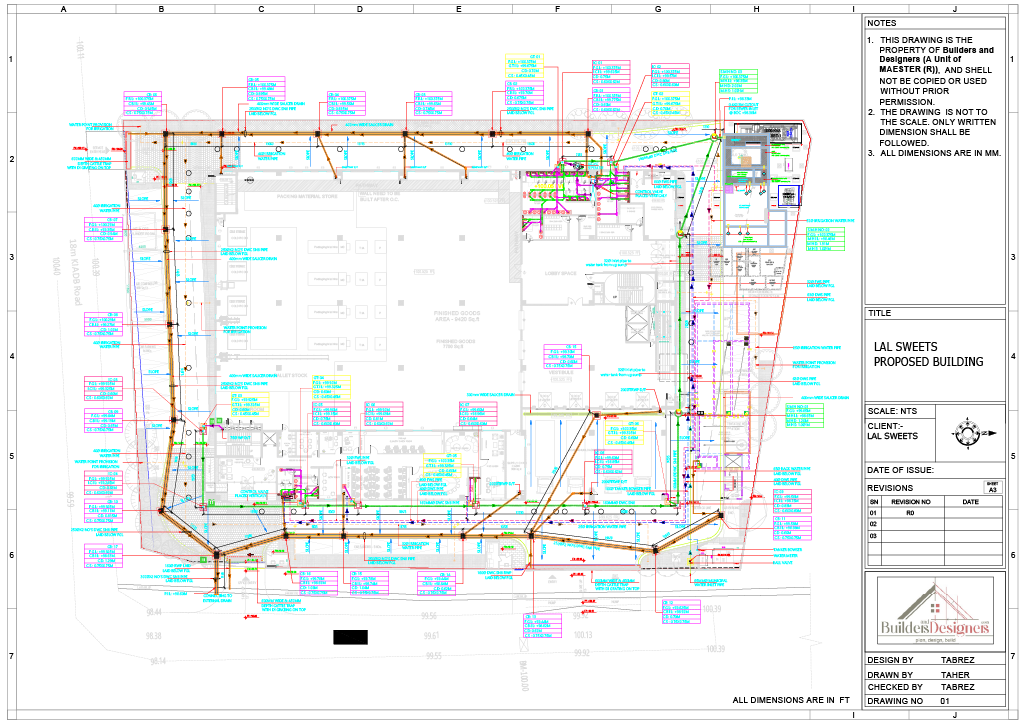The image size is (1024, 723).
Task: Select revision cell 'R0'
Action: pyautogui.click(x=910, y=513)
